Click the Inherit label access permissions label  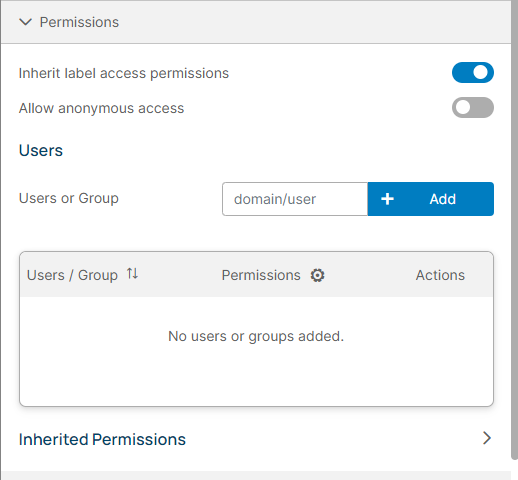(x=124, y=73)
